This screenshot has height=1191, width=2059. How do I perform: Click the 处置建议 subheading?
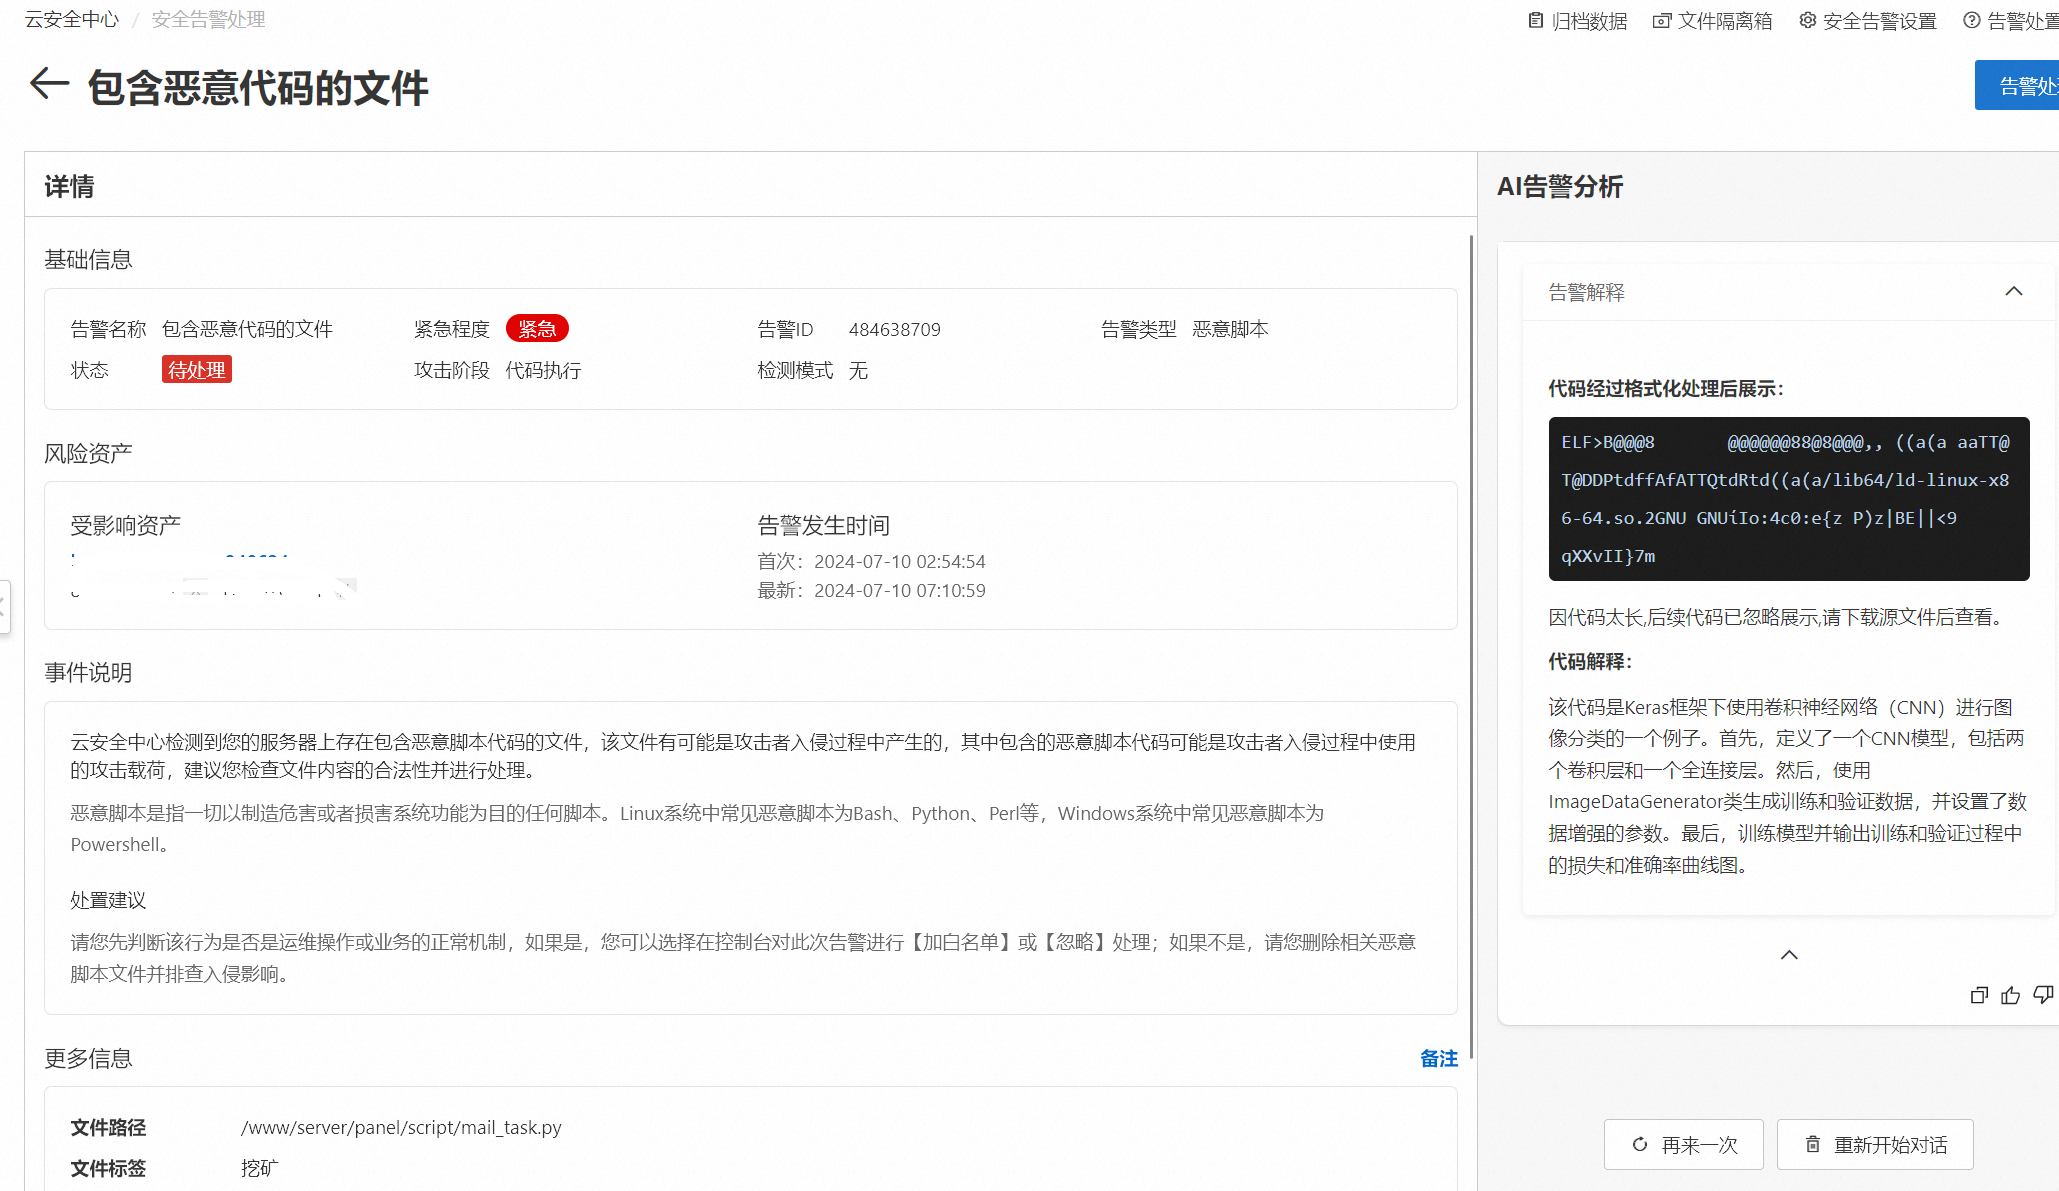coord(108,900)
